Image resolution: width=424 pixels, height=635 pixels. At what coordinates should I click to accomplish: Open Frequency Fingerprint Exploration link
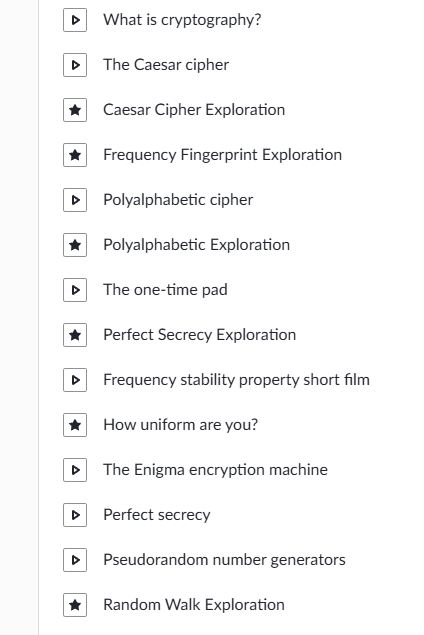pyautogui.click(x=222, y=155)
